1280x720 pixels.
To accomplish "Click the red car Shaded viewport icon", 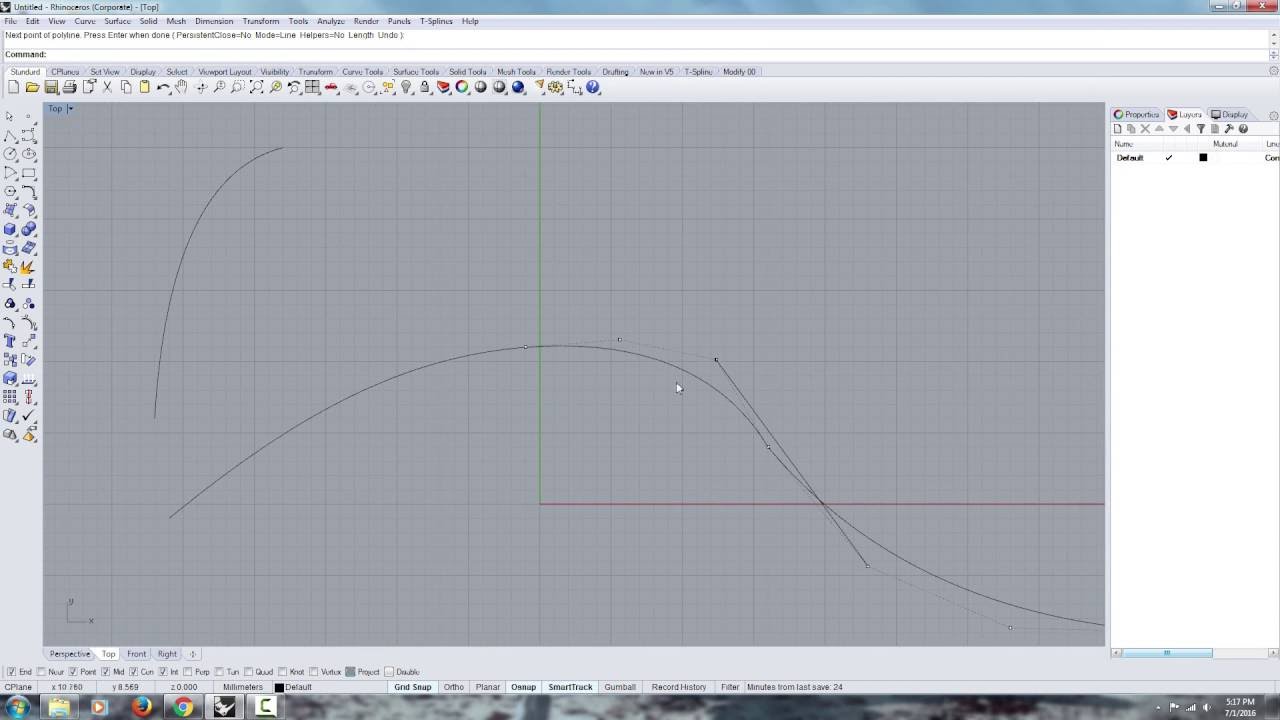I will (331, 88).
